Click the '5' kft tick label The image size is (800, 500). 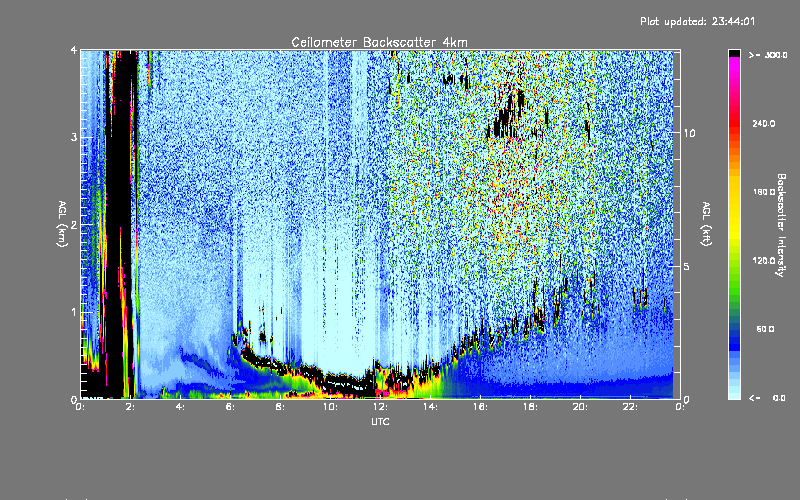point(687,266)
